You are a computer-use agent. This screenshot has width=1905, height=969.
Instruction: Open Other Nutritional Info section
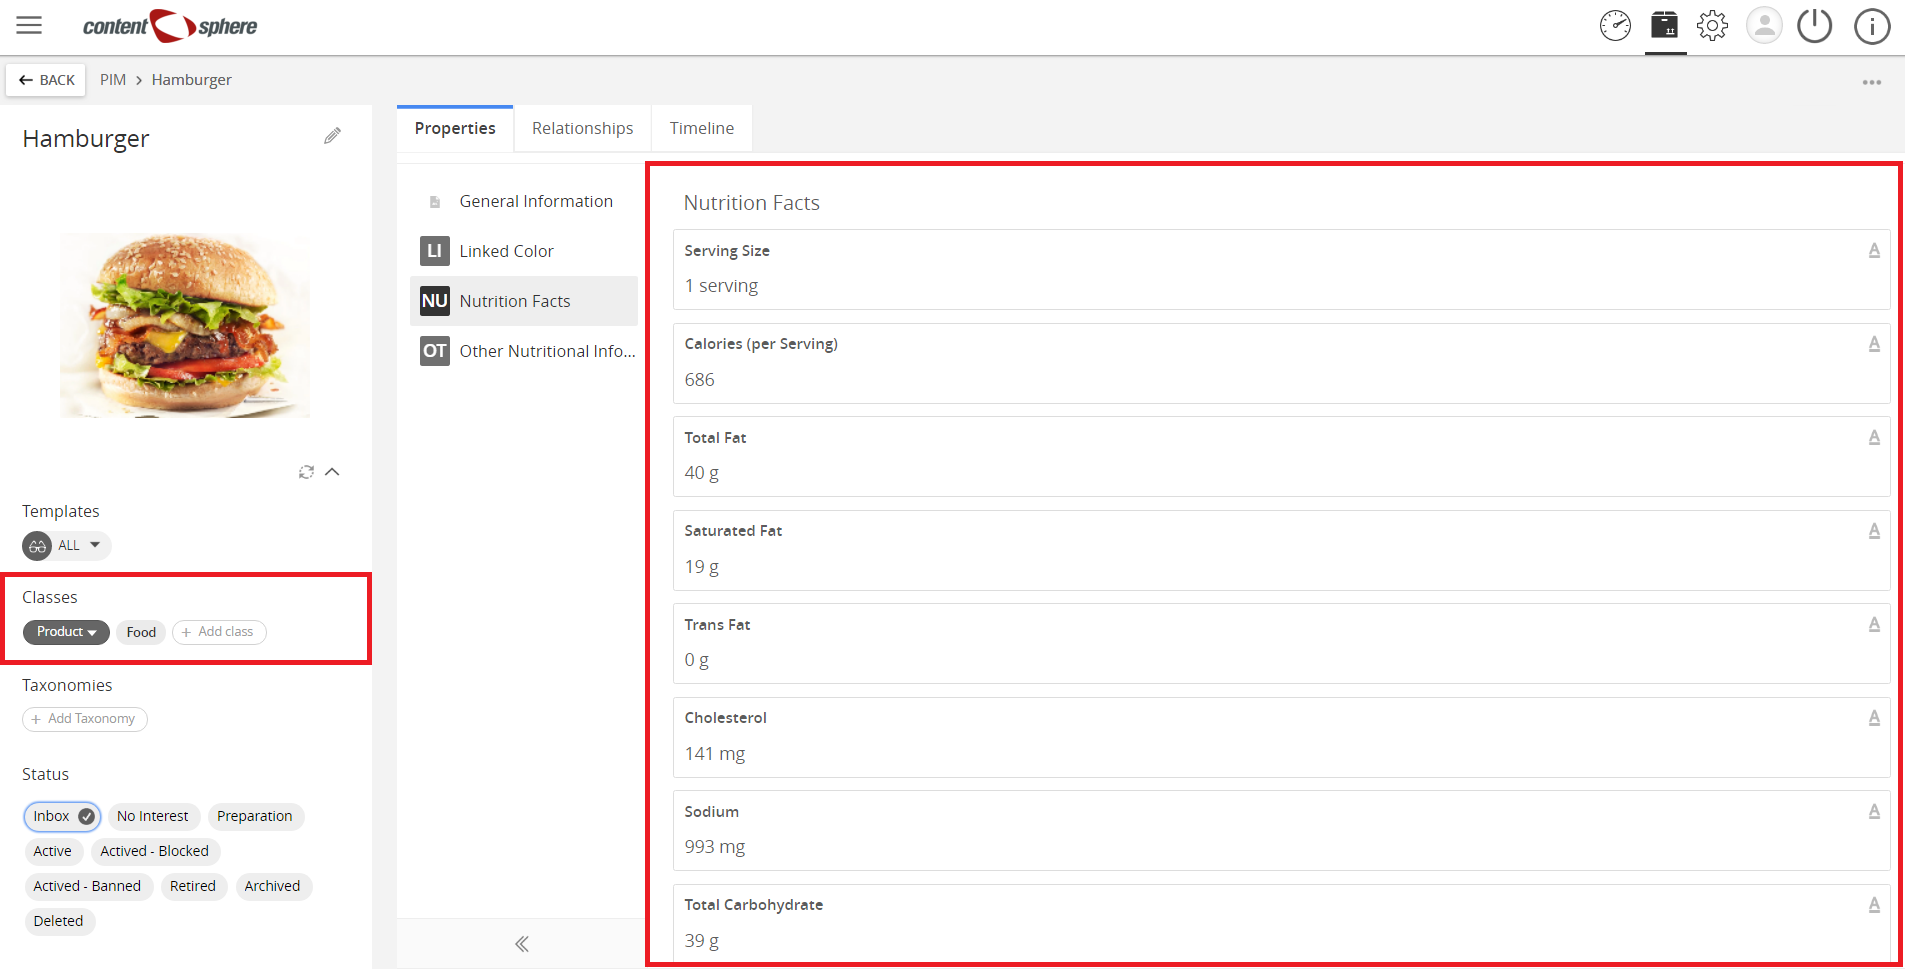[524, 351]
